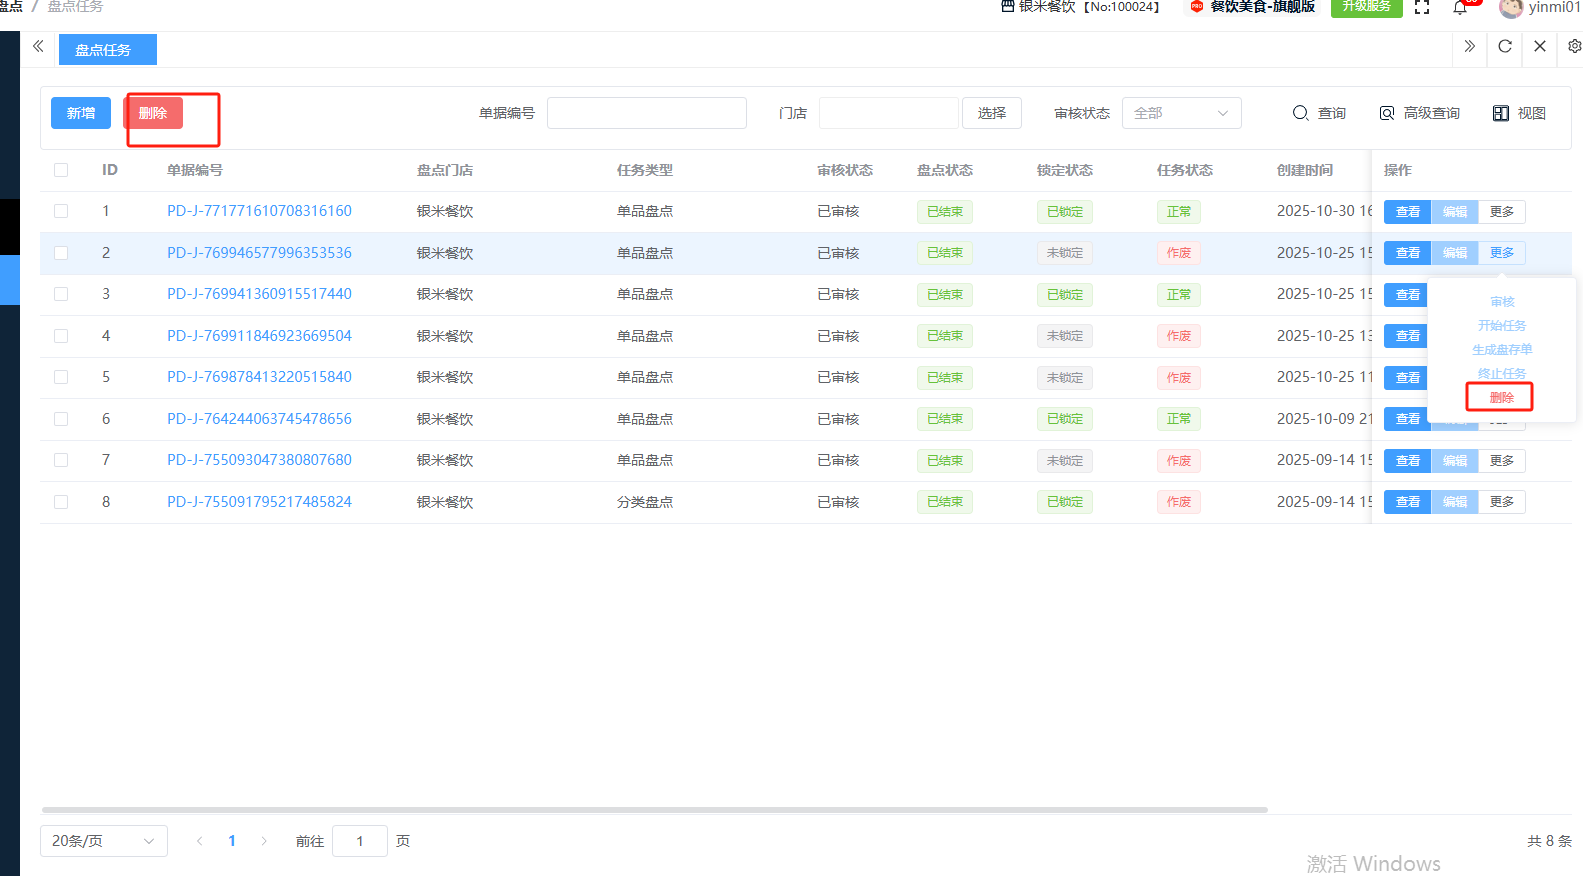The image size is (1583, 876).
Task: Open the 视图 view layout option
Action: (1519, 113)
